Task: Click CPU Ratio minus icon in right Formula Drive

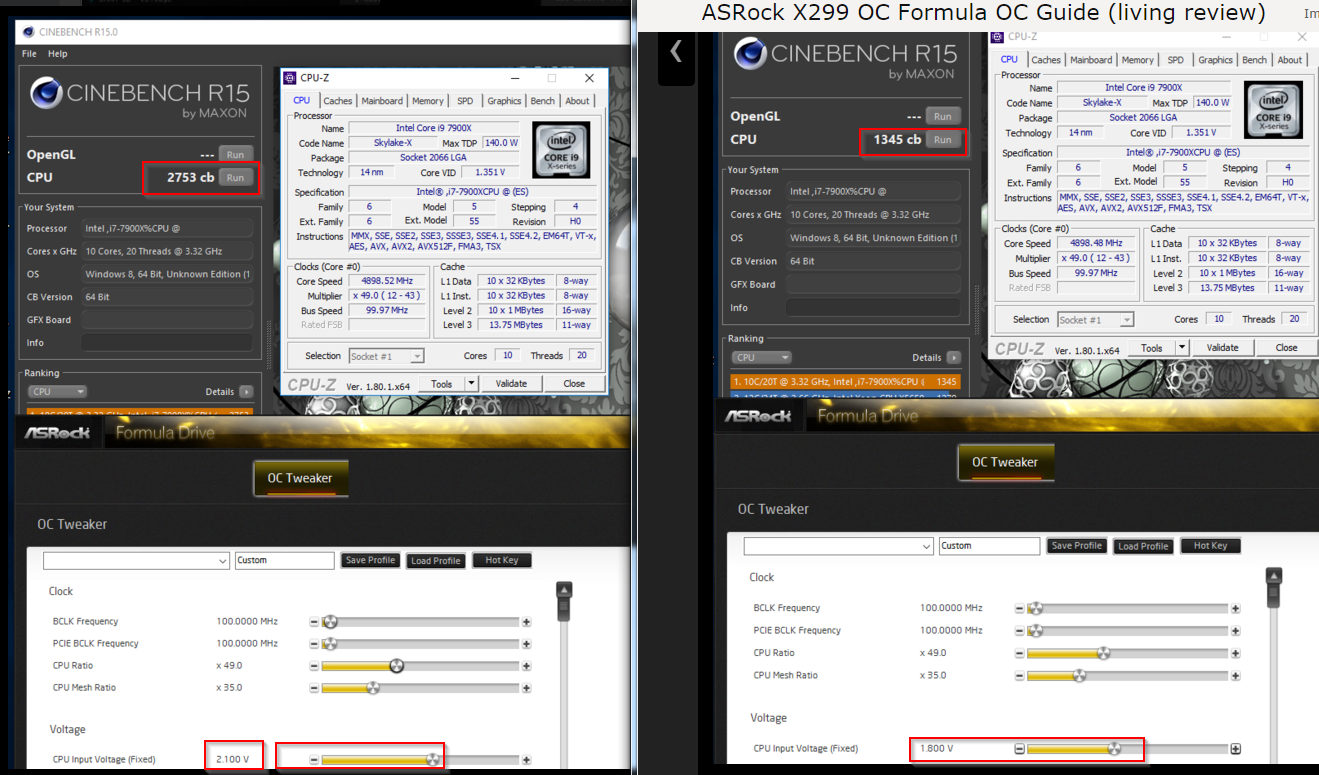Action: [1019, 653]
